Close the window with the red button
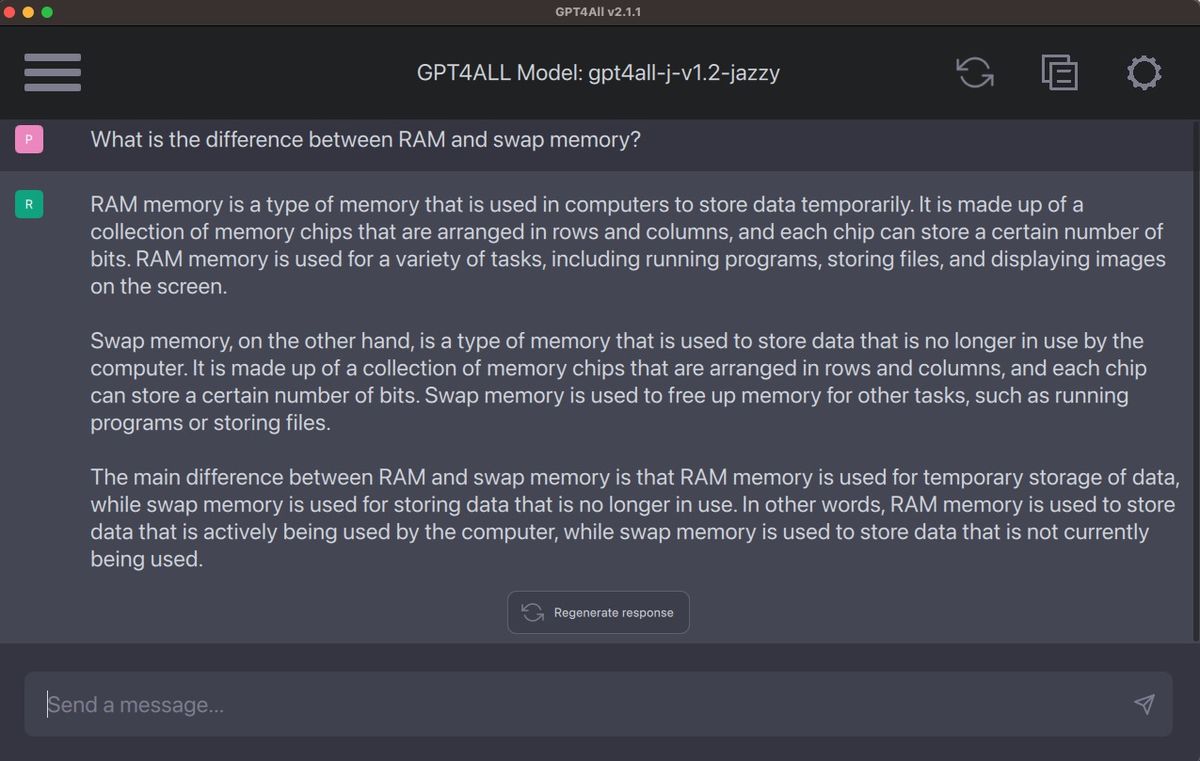The width and height of the screenshot is (1200, 761). pyautogui.click(x=11, y=12)
